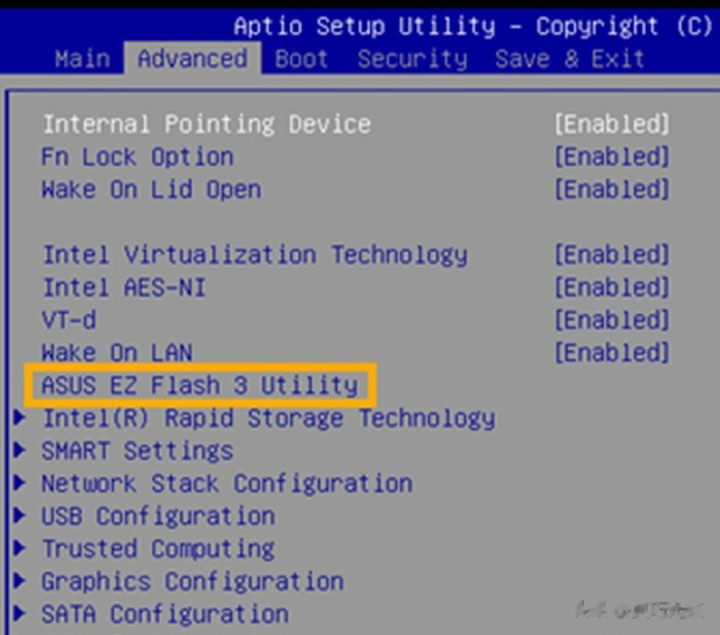Select the Save & Exit tab
The image size is (720, 635).
tap(569, 59)
